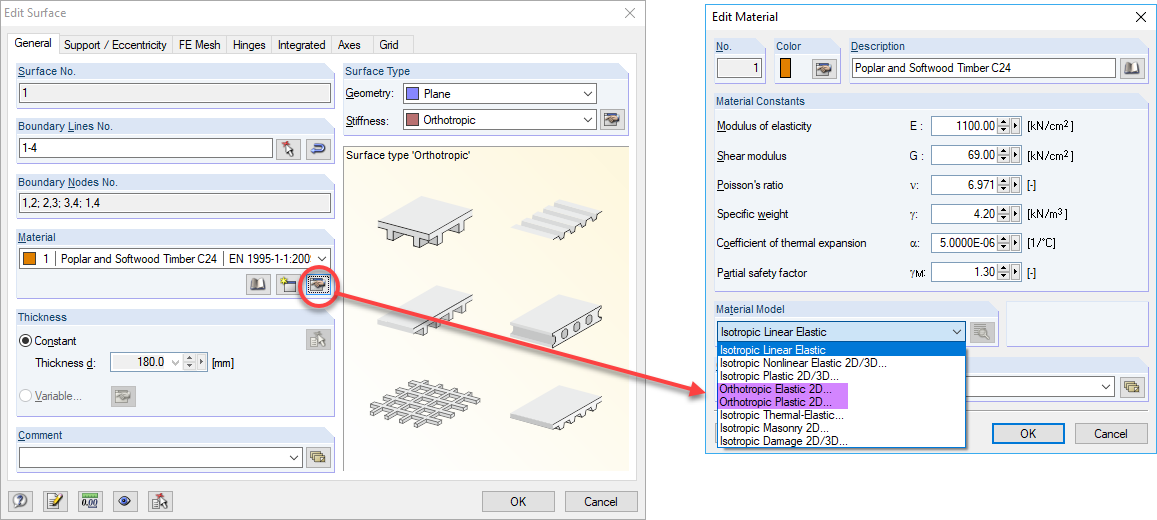Image resolution: width=1157 pixels, height=520 pixels.
Task: Select Isotropic Linear Elastic list option
Action: pyautogui.click(x=840, y=350)
